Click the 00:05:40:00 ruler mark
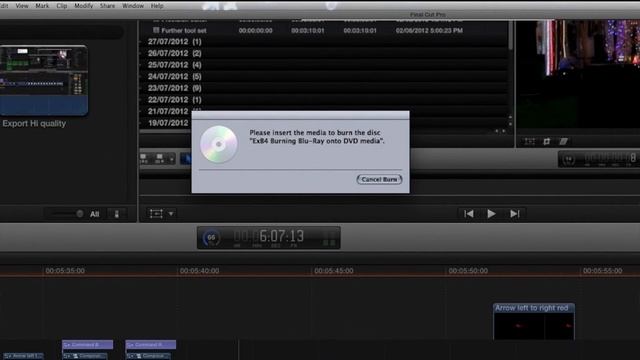Viewport: 640px width, 360px height. (199, 271)
